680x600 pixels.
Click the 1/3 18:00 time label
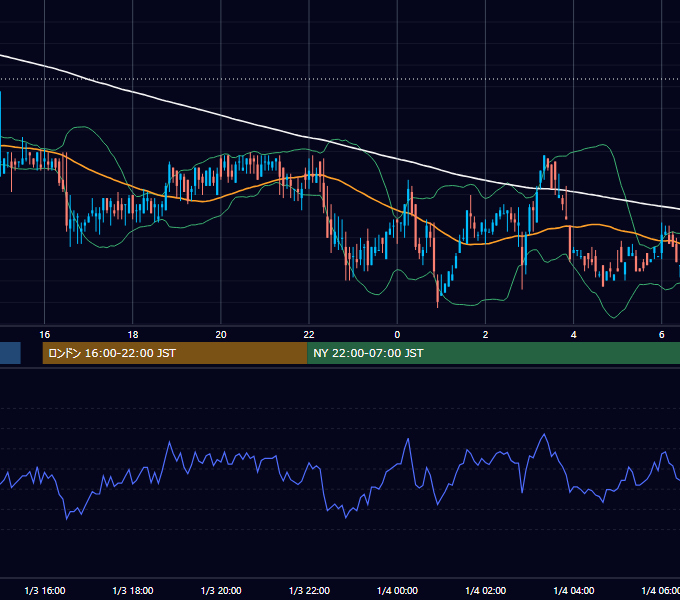click(133, 590)
